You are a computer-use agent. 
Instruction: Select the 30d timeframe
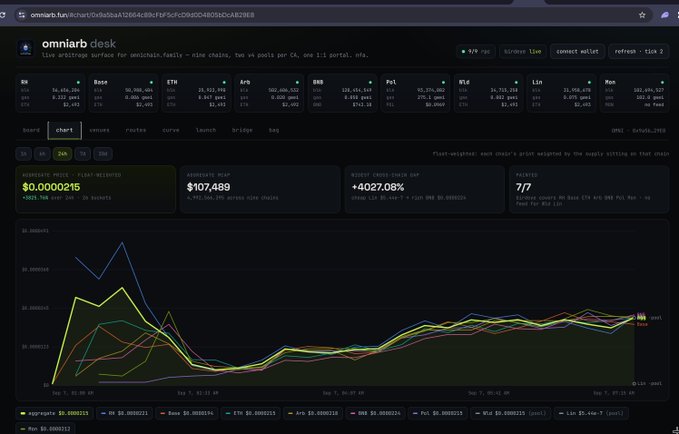point(103,154)
